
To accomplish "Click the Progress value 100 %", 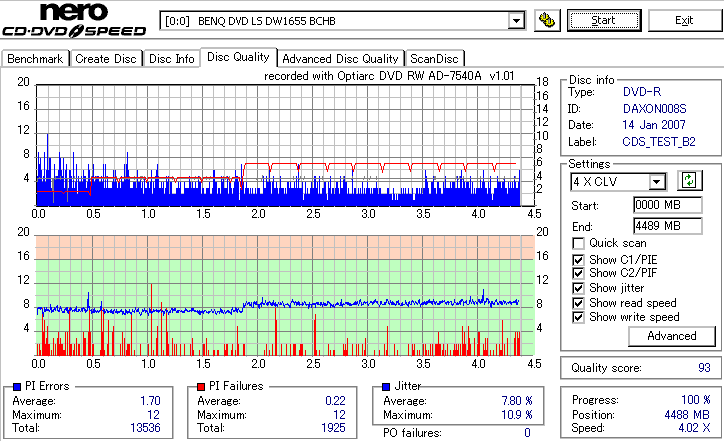I will [696, 400].
